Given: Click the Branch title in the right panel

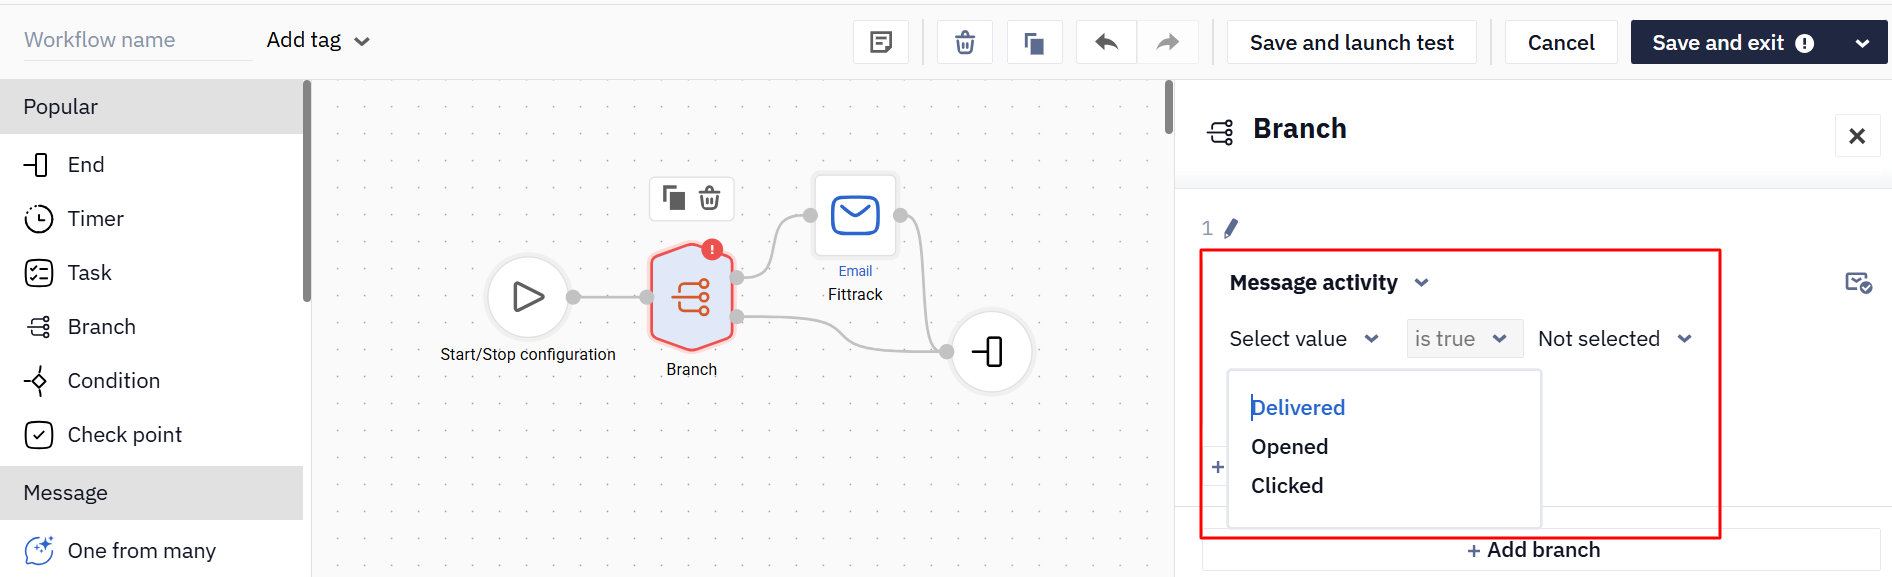Looking at the screenshot, I should point(1299,129).
